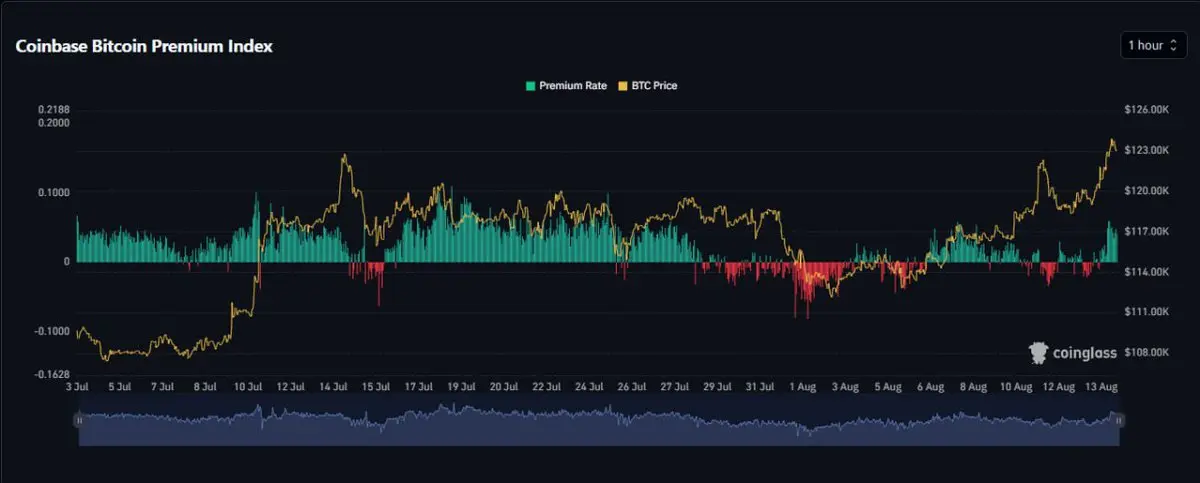
Task: Click the yellow BTC Price color swatch
Action: (623, 86)
